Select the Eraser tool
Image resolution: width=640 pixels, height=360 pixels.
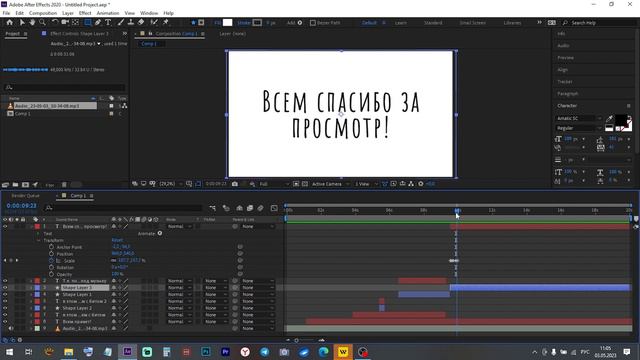[x=141, y=22]
